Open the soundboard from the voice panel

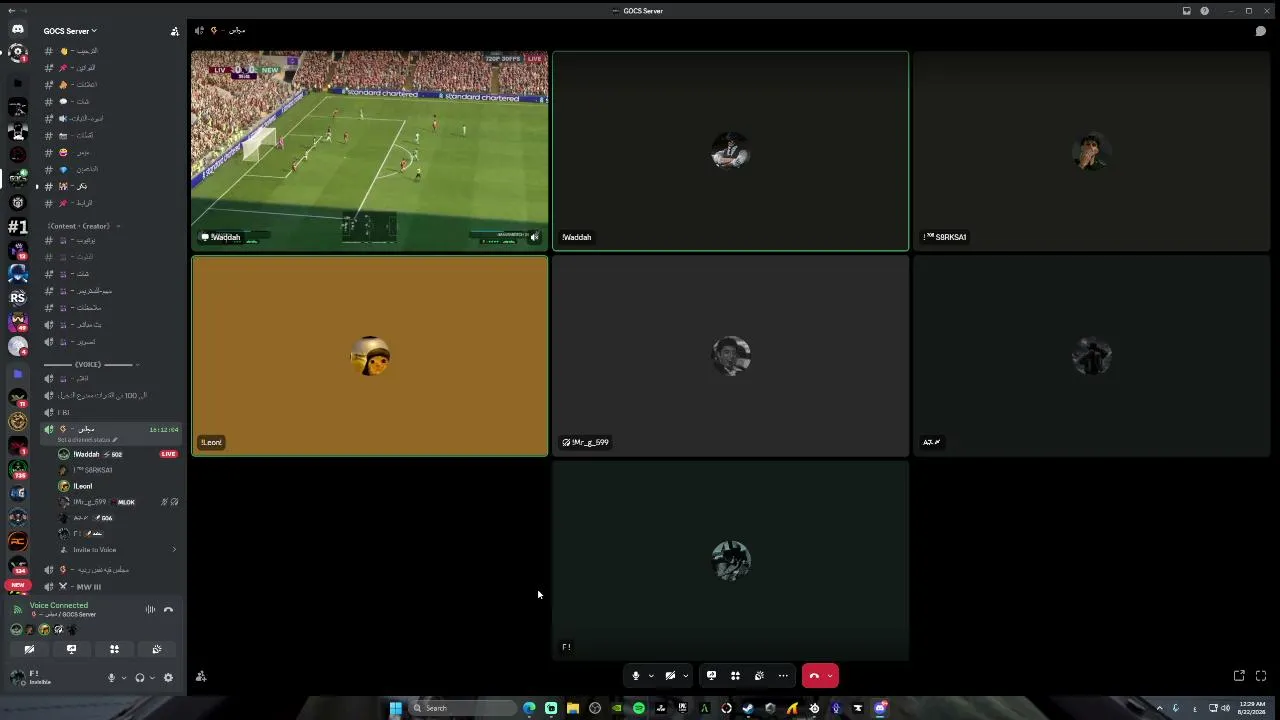(157, 649)
